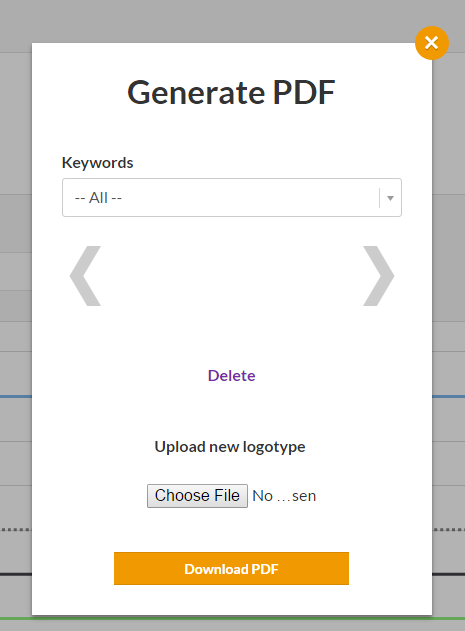Click the Keywords field label
Image resolution: width=465 pixels, height=631 pixels.
click(97, 163)
